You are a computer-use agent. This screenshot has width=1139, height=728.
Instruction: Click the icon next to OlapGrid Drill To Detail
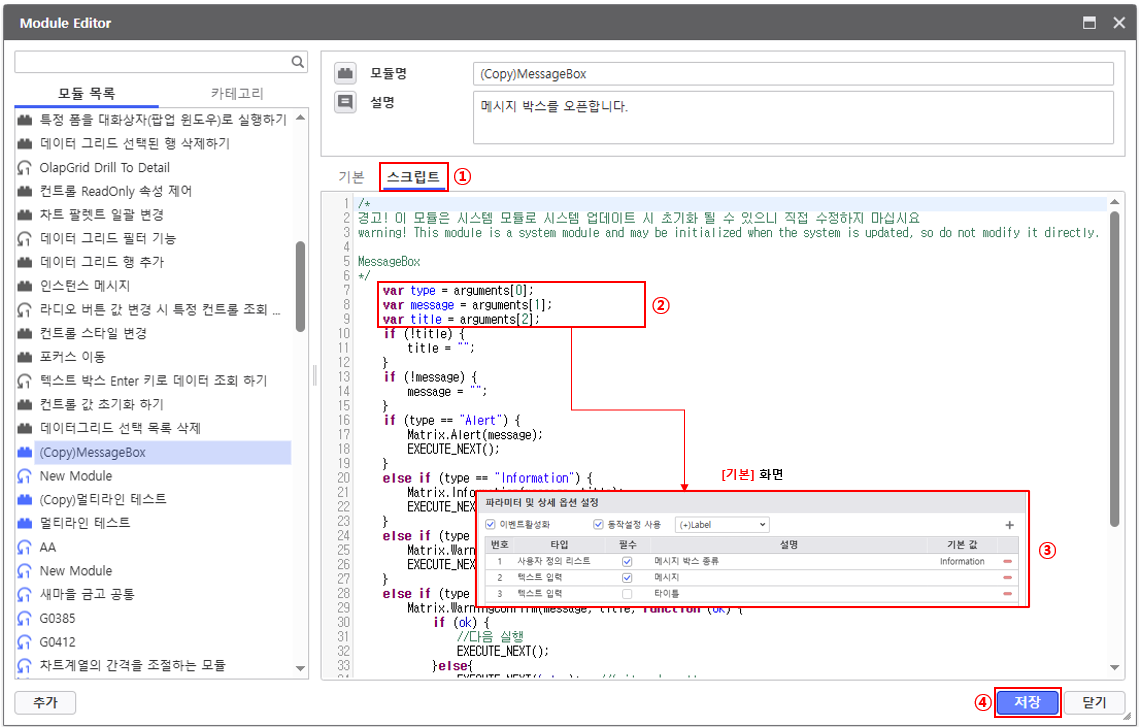tap(25, 168)
